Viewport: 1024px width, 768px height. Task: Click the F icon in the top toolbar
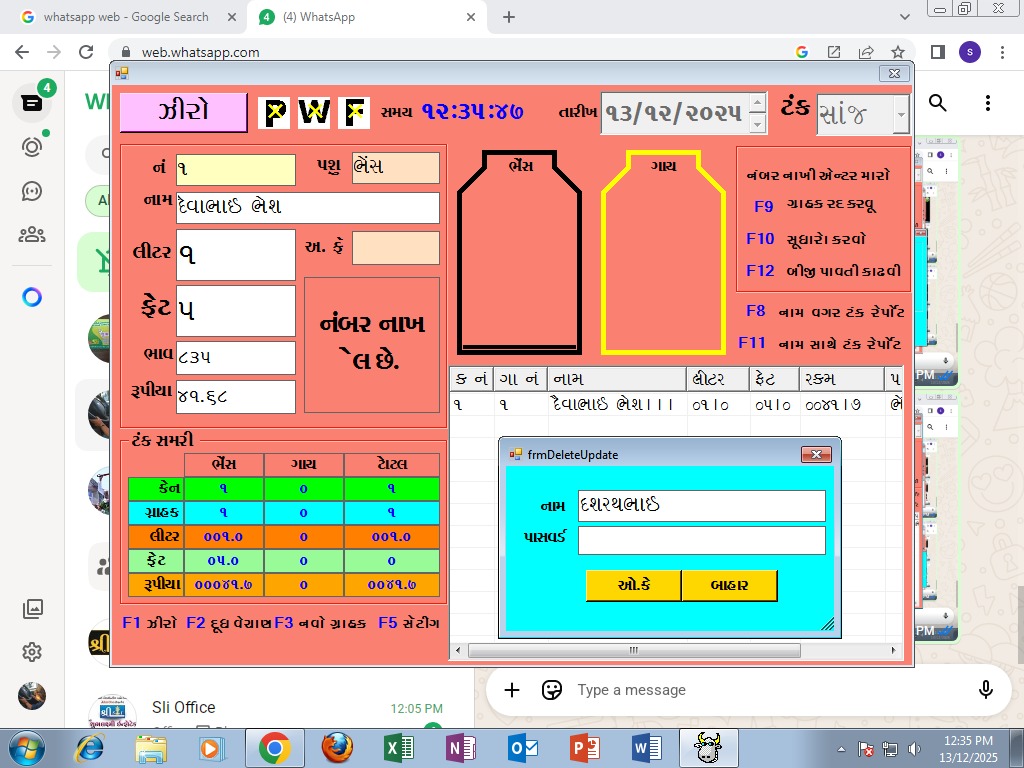[353, 112]
